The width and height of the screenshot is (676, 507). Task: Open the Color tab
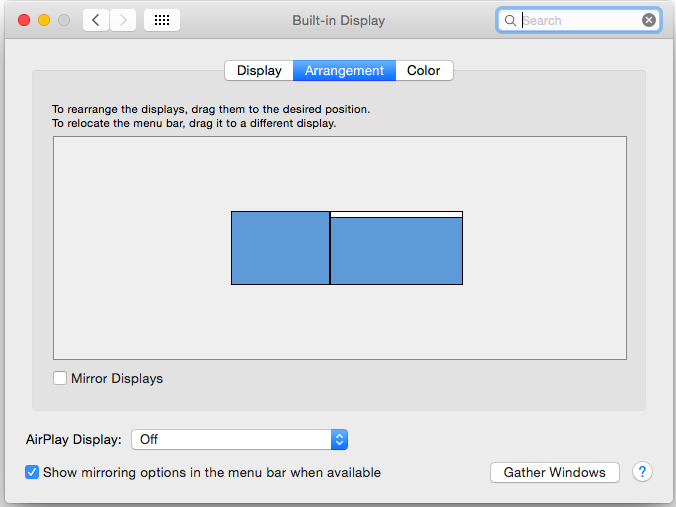pos(423,71)
